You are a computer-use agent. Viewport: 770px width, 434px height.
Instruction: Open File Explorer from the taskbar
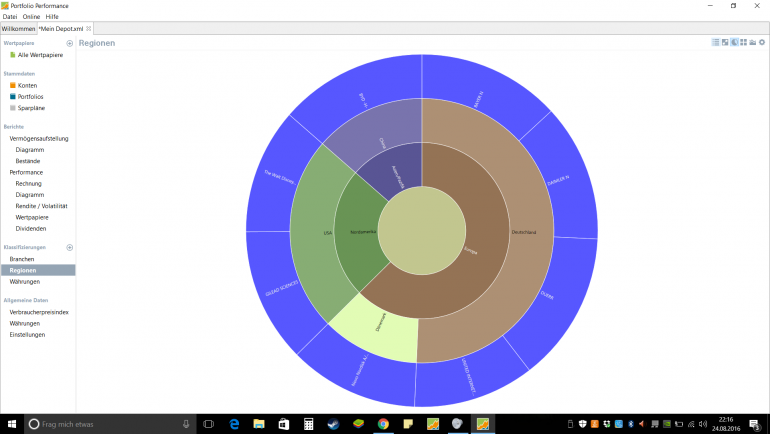(259, 424)
